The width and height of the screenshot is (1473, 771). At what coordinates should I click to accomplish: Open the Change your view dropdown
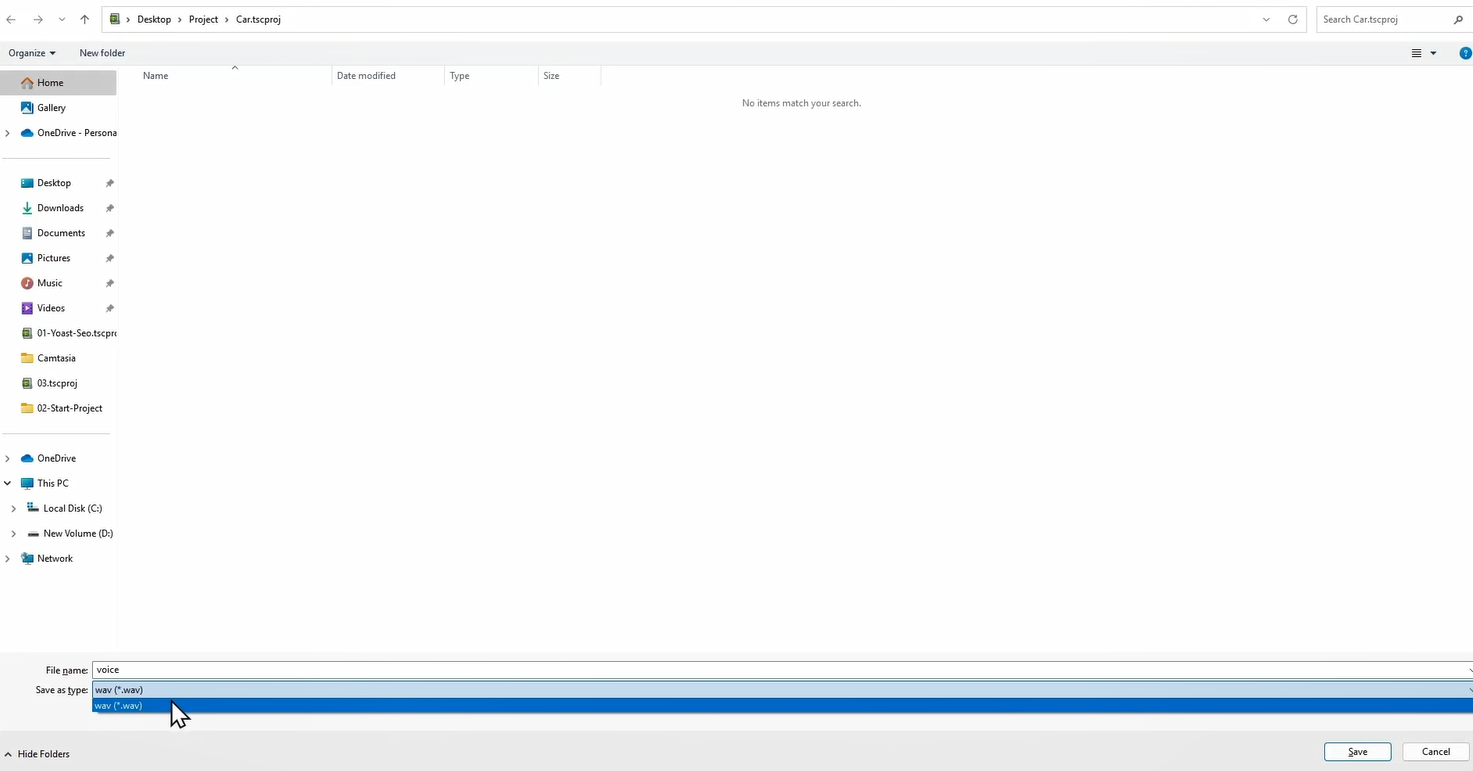coord(1433,53)
